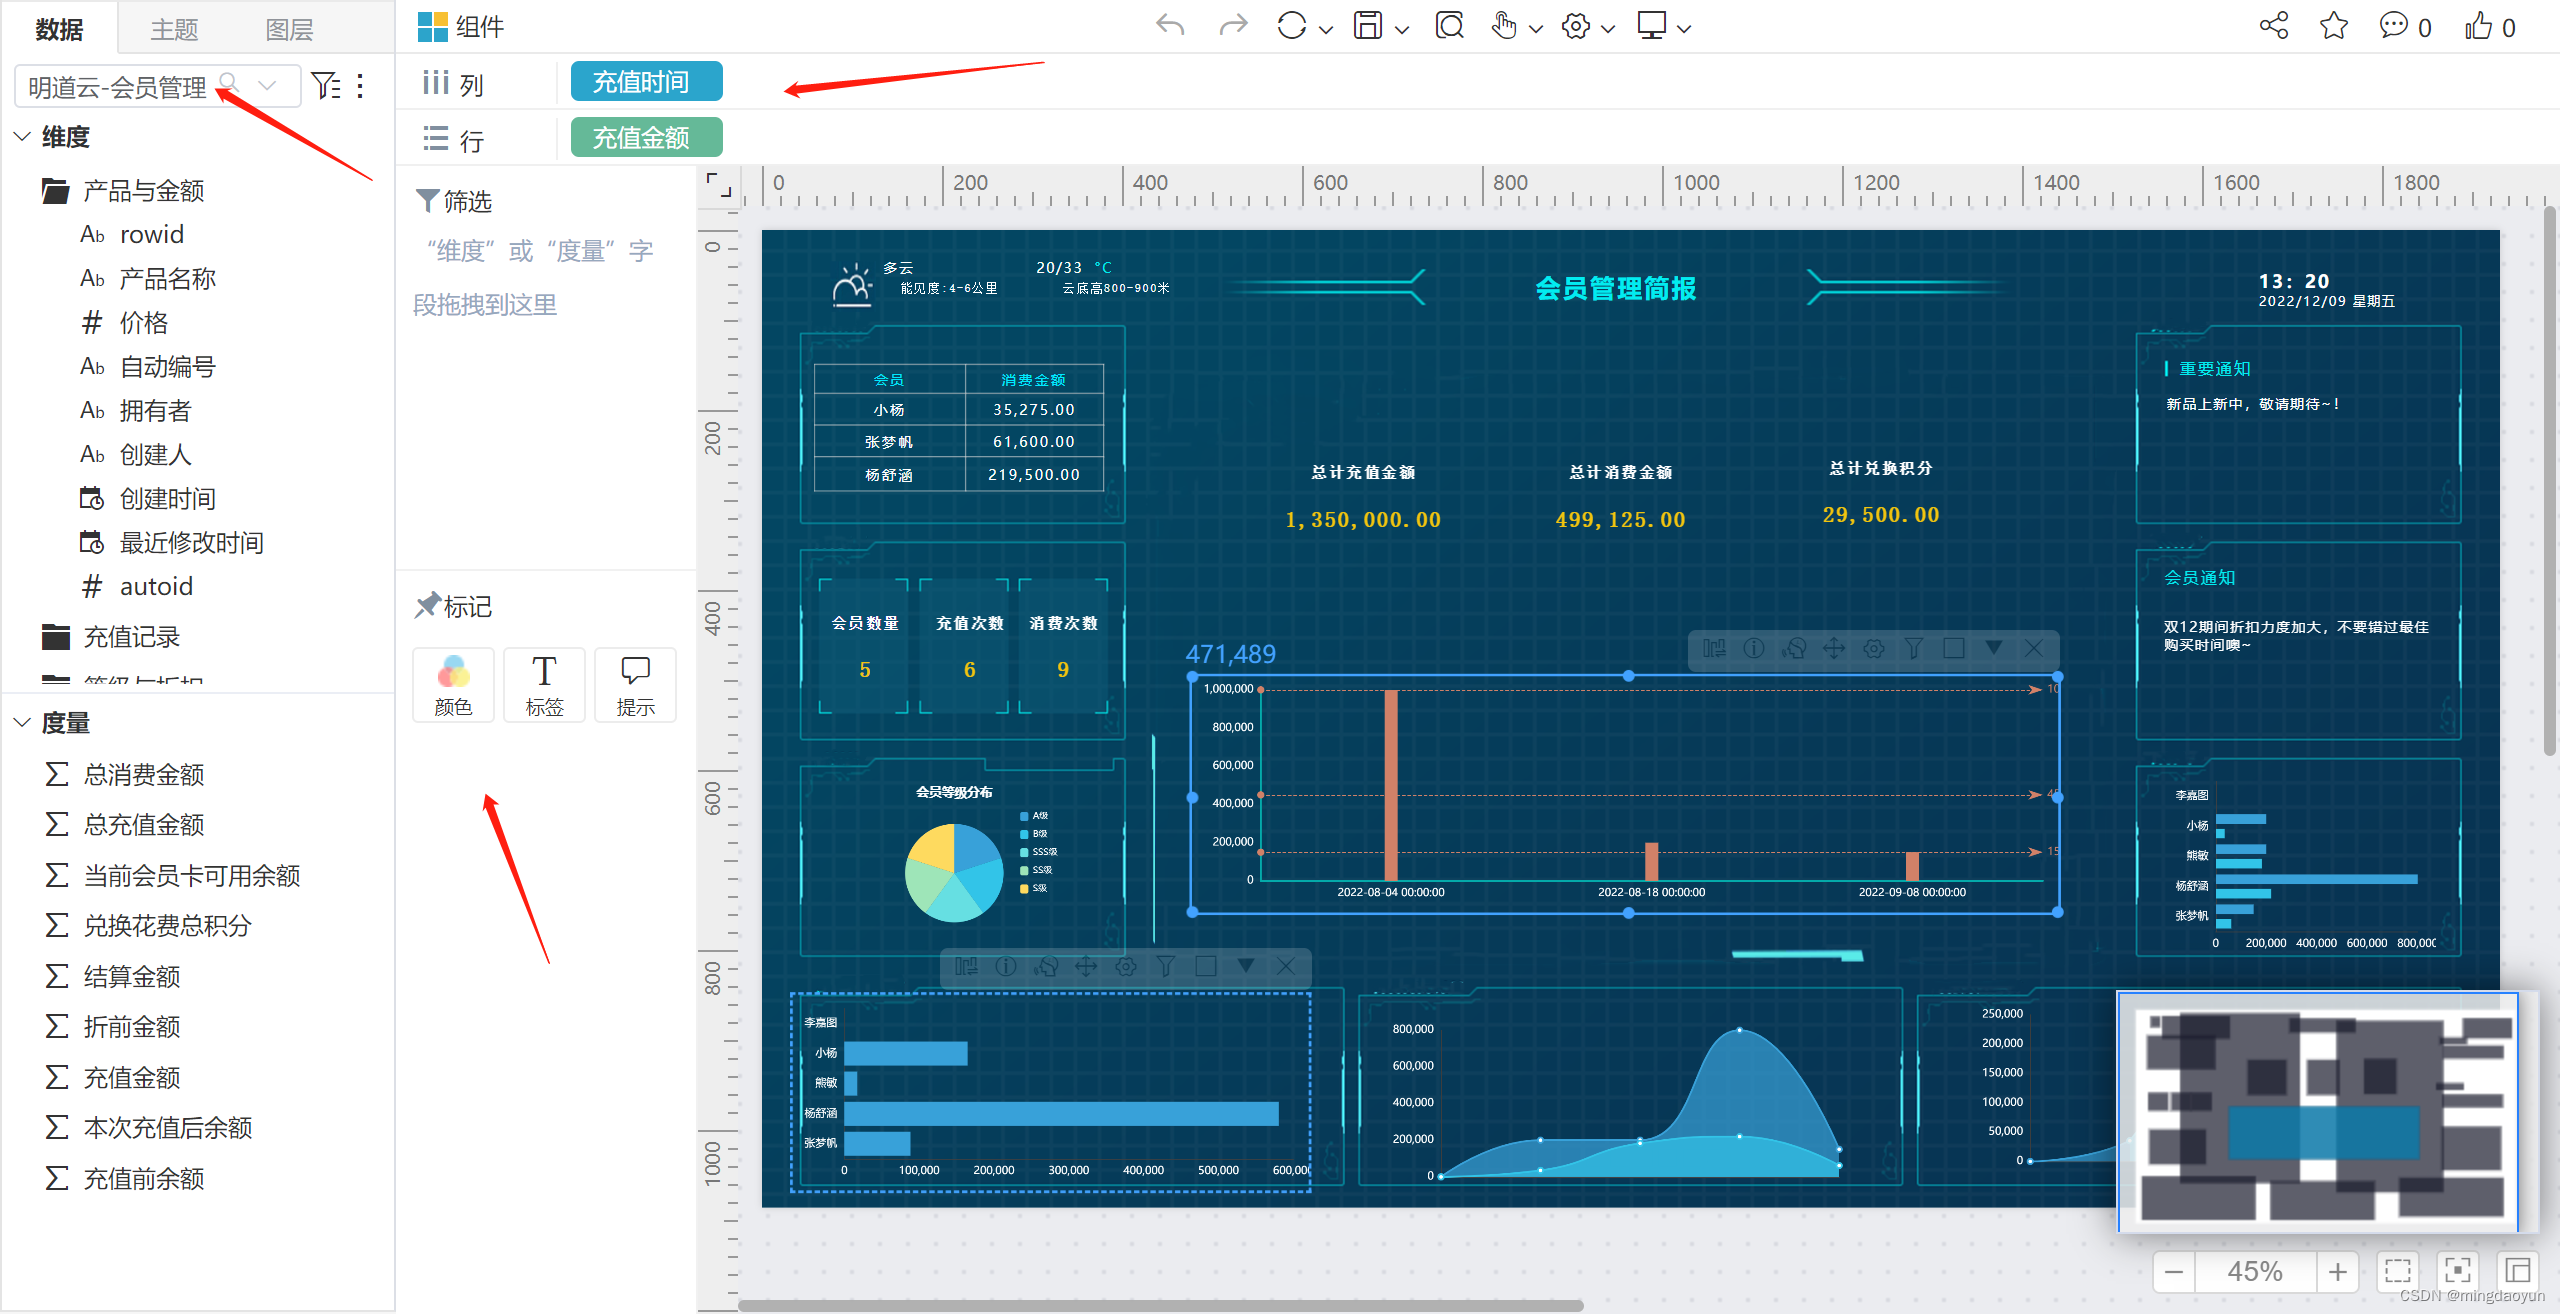Collapse the 维度 section
Viewport: 2560px width, 1314px height.
click(22, 136)
